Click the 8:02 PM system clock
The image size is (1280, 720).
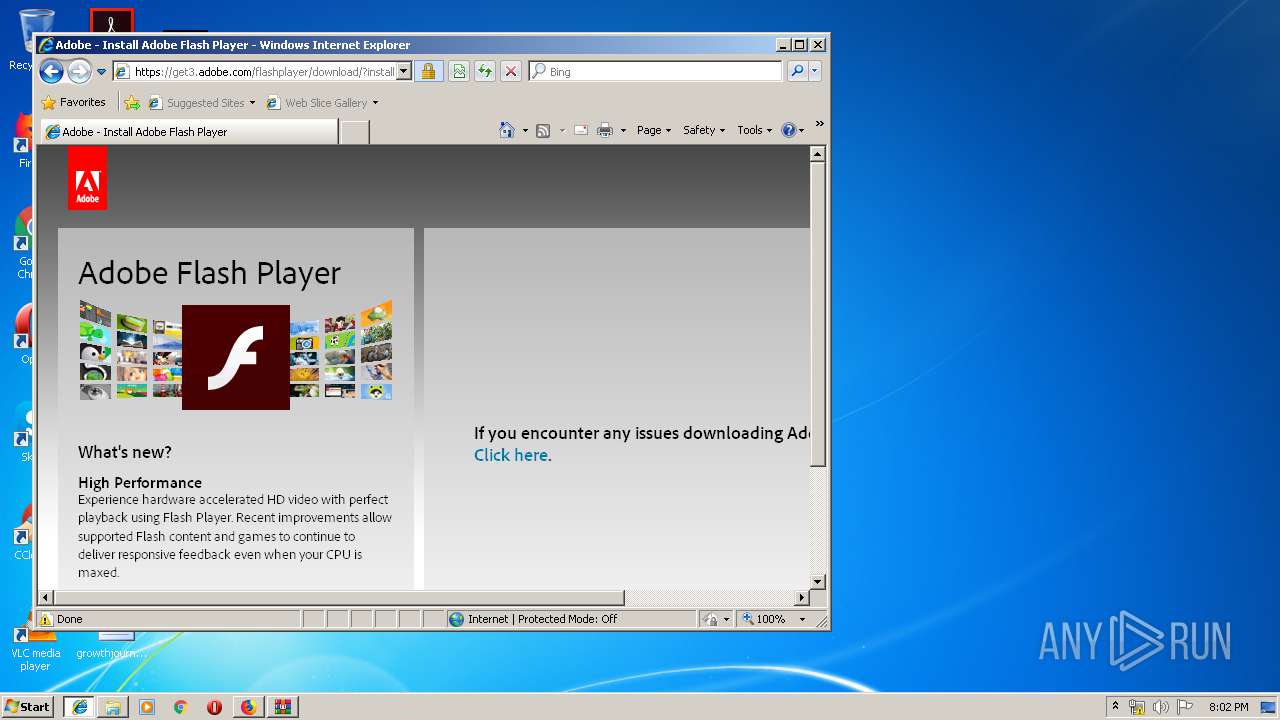(1228, 707)
